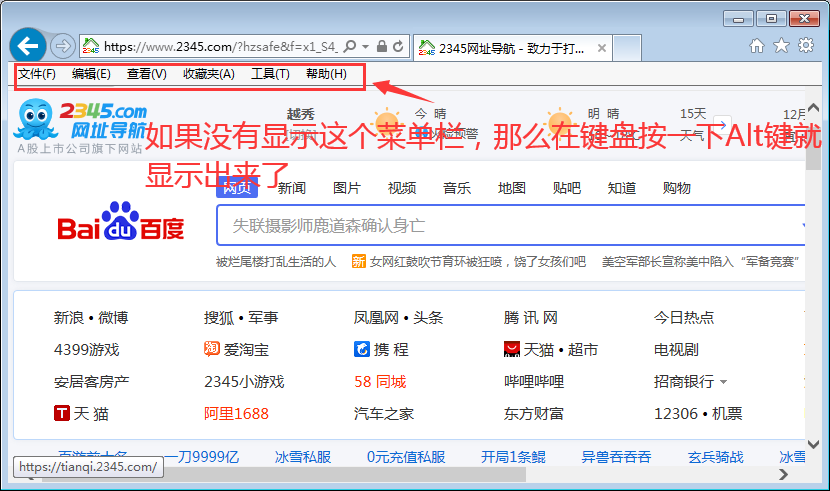The height and width of the screenshot is (491, 830).
Task: Open headline 美空军部长宣称美中陷入军备竞赛
Action: pyautogui.click(x=700, y=262)
